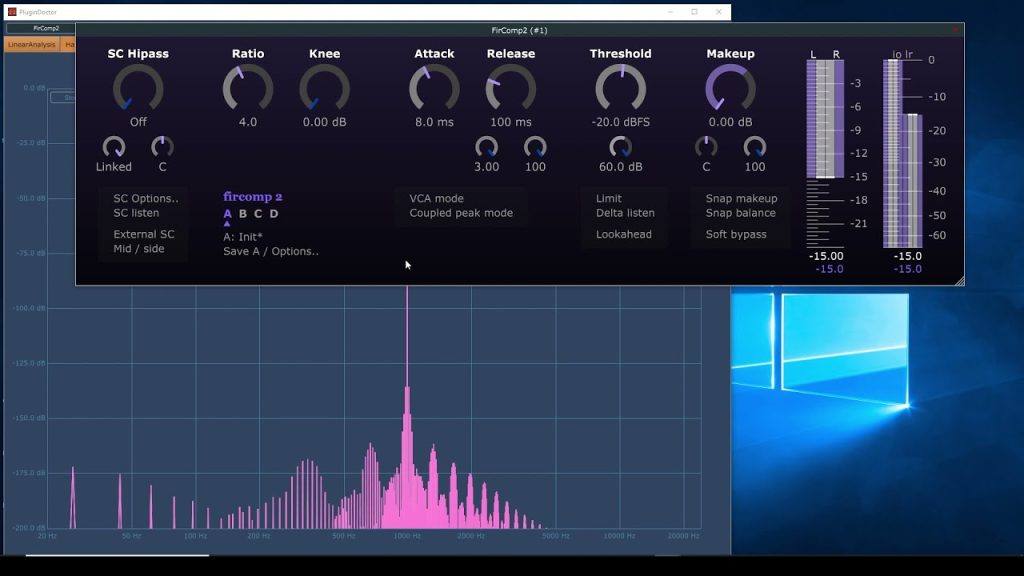
Task: Toggle VCA mode
Action: [x=436, y=199]
